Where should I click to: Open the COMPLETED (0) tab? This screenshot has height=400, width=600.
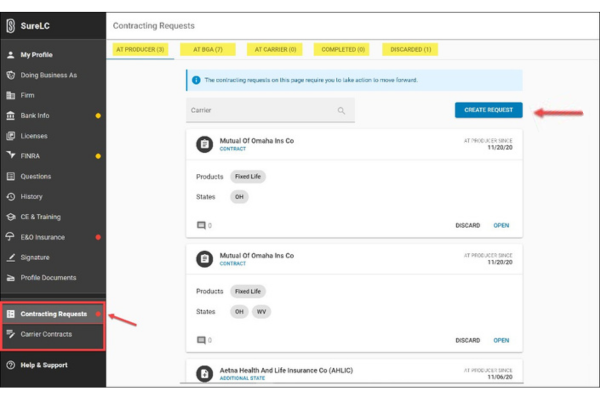tap(342, 49)
